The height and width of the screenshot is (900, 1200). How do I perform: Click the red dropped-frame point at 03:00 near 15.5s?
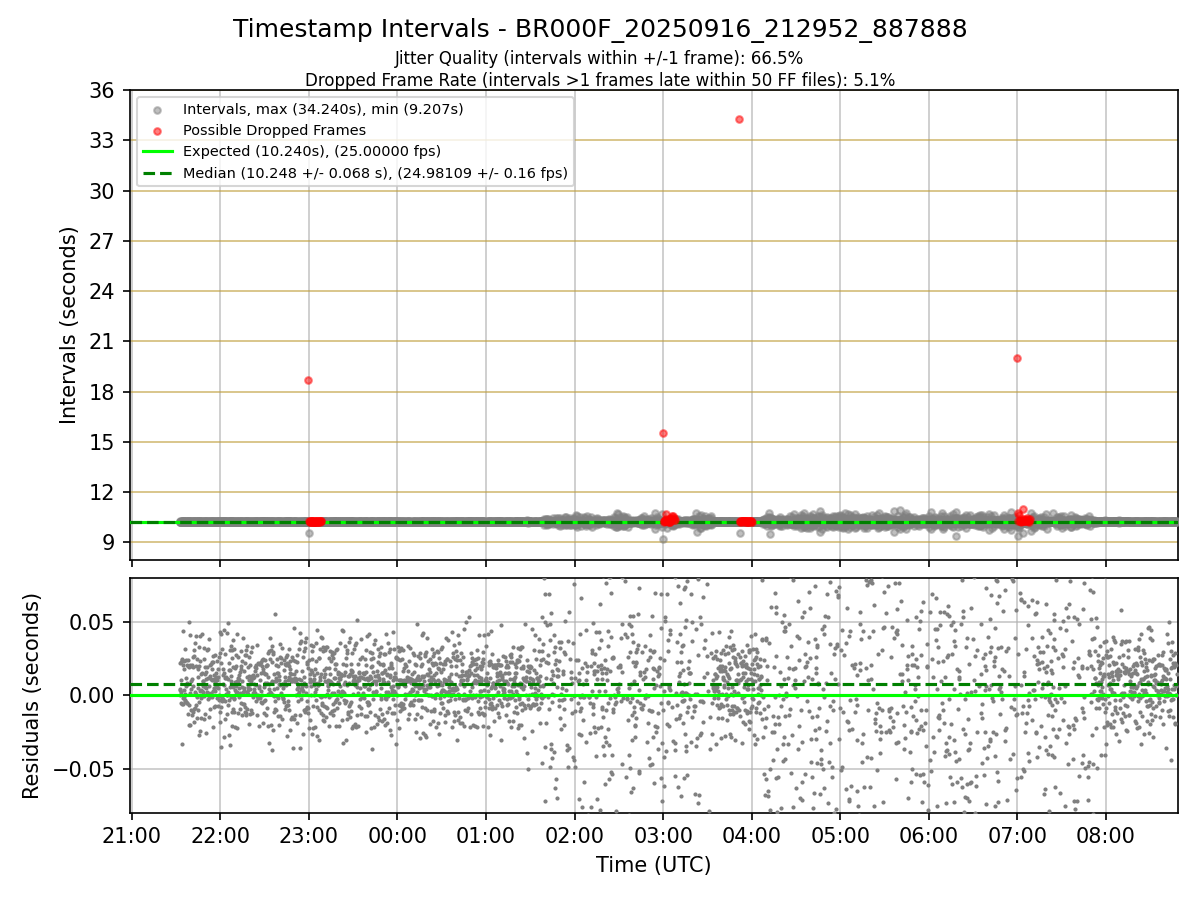[663, 433]
